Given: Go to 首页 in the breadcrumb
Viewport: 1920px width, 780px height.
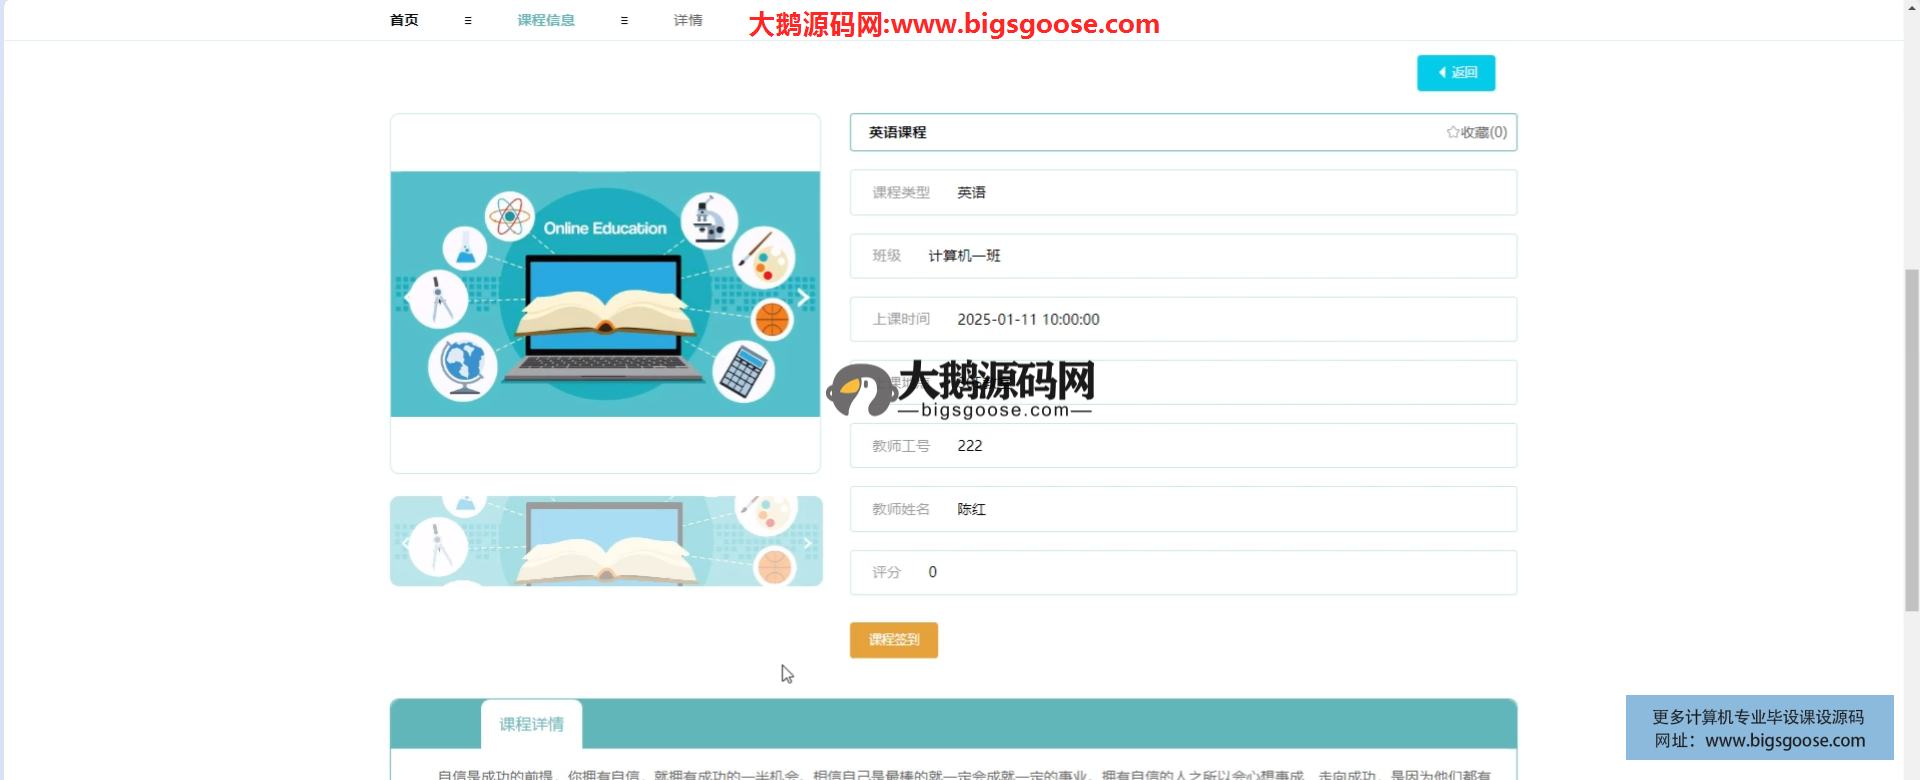Looking at the screenshot, I should point(404,20).
